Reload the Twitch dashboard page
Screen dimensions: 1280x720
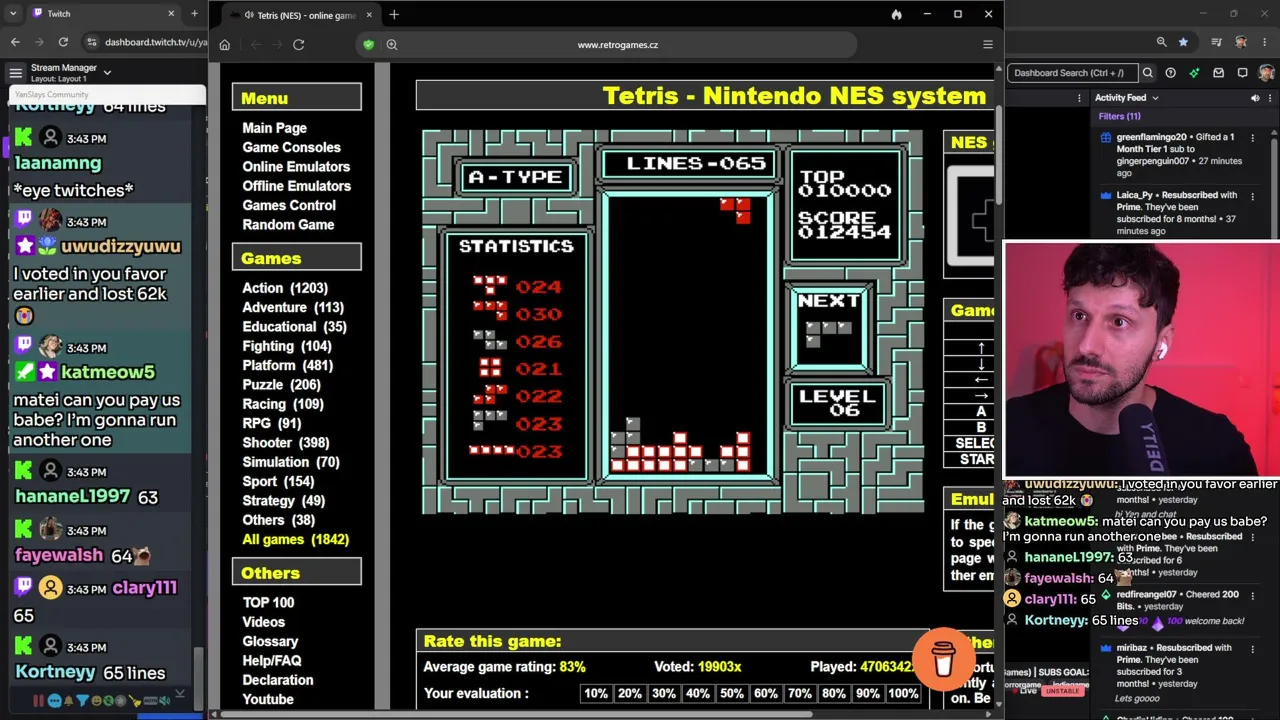63,42
